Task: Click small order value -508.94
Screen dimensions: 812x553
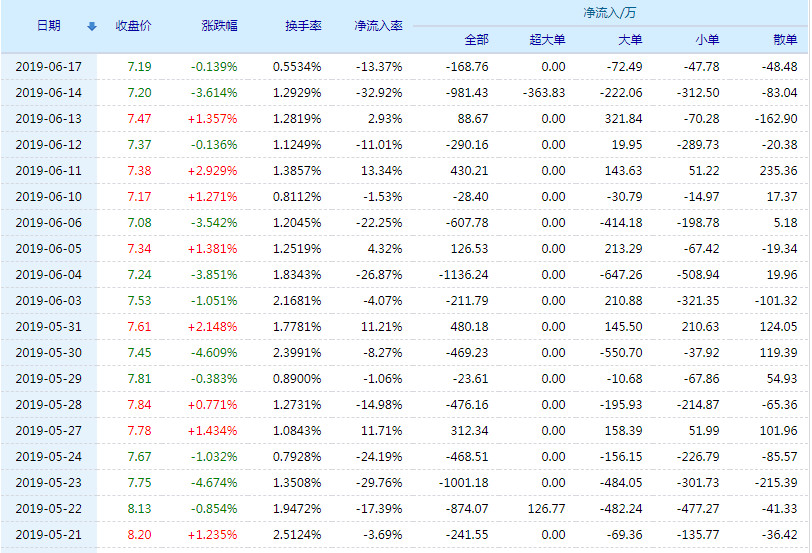Action: pyautogui.click(x=698, y=274)
